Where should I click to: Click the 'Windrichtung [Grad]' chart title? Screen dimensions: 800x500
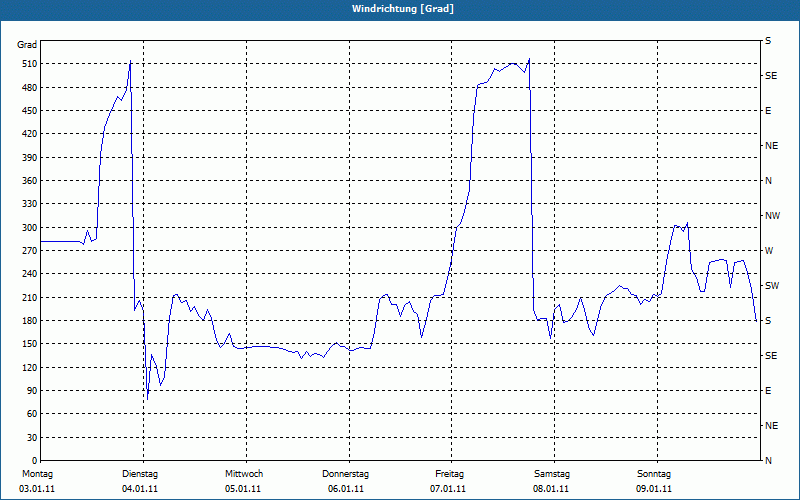pos(403,9)
